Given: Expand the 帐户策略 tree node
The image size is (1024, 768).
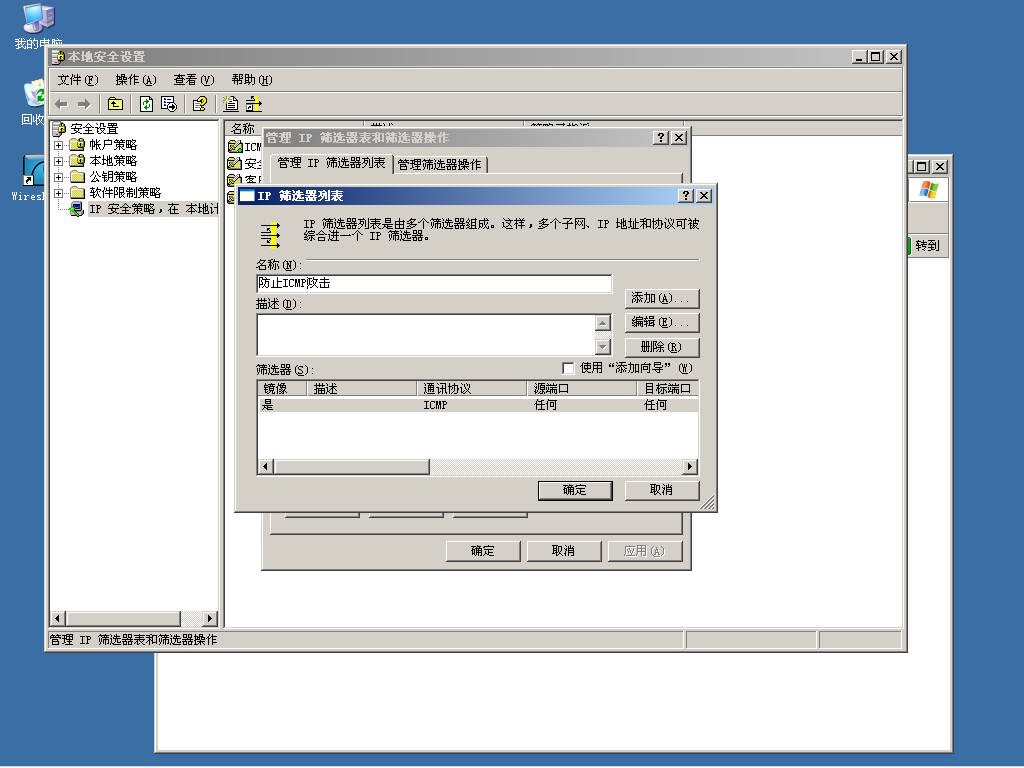Looking at the screenshot, I should (x=59, y=145).
